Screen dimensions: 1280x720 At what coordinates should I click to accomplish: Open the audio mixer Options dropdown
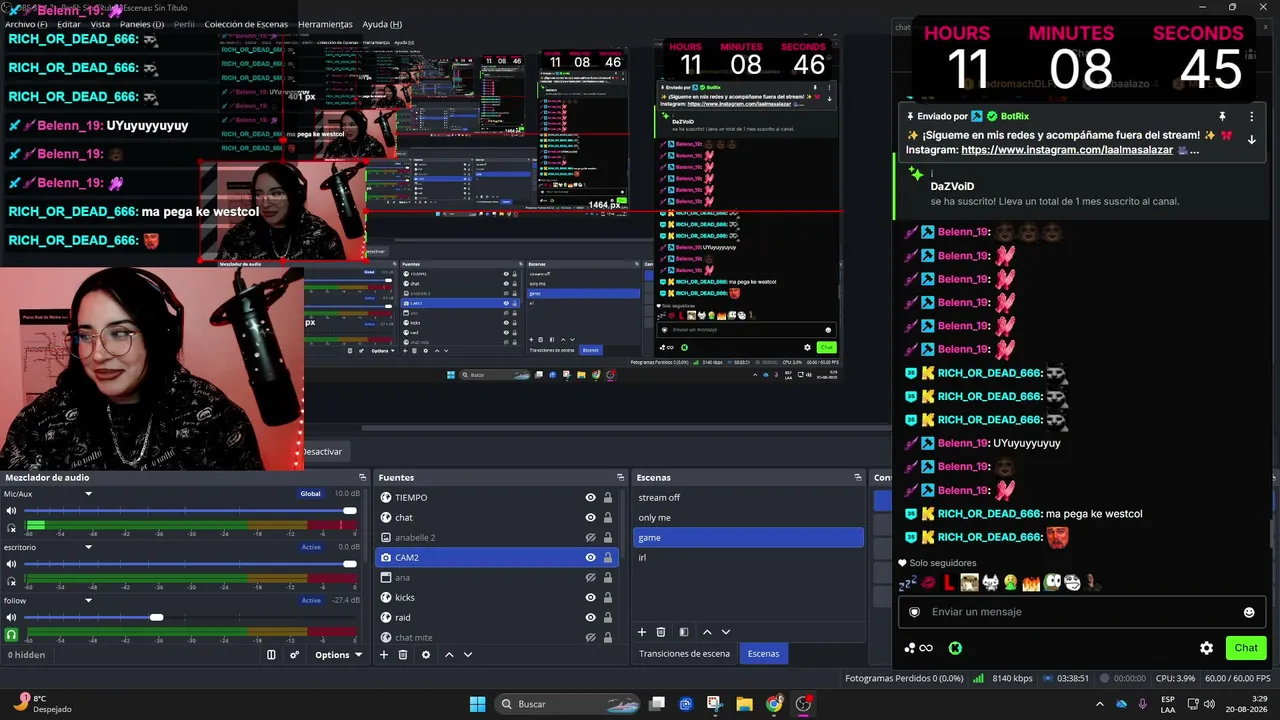tap(338, 655)
